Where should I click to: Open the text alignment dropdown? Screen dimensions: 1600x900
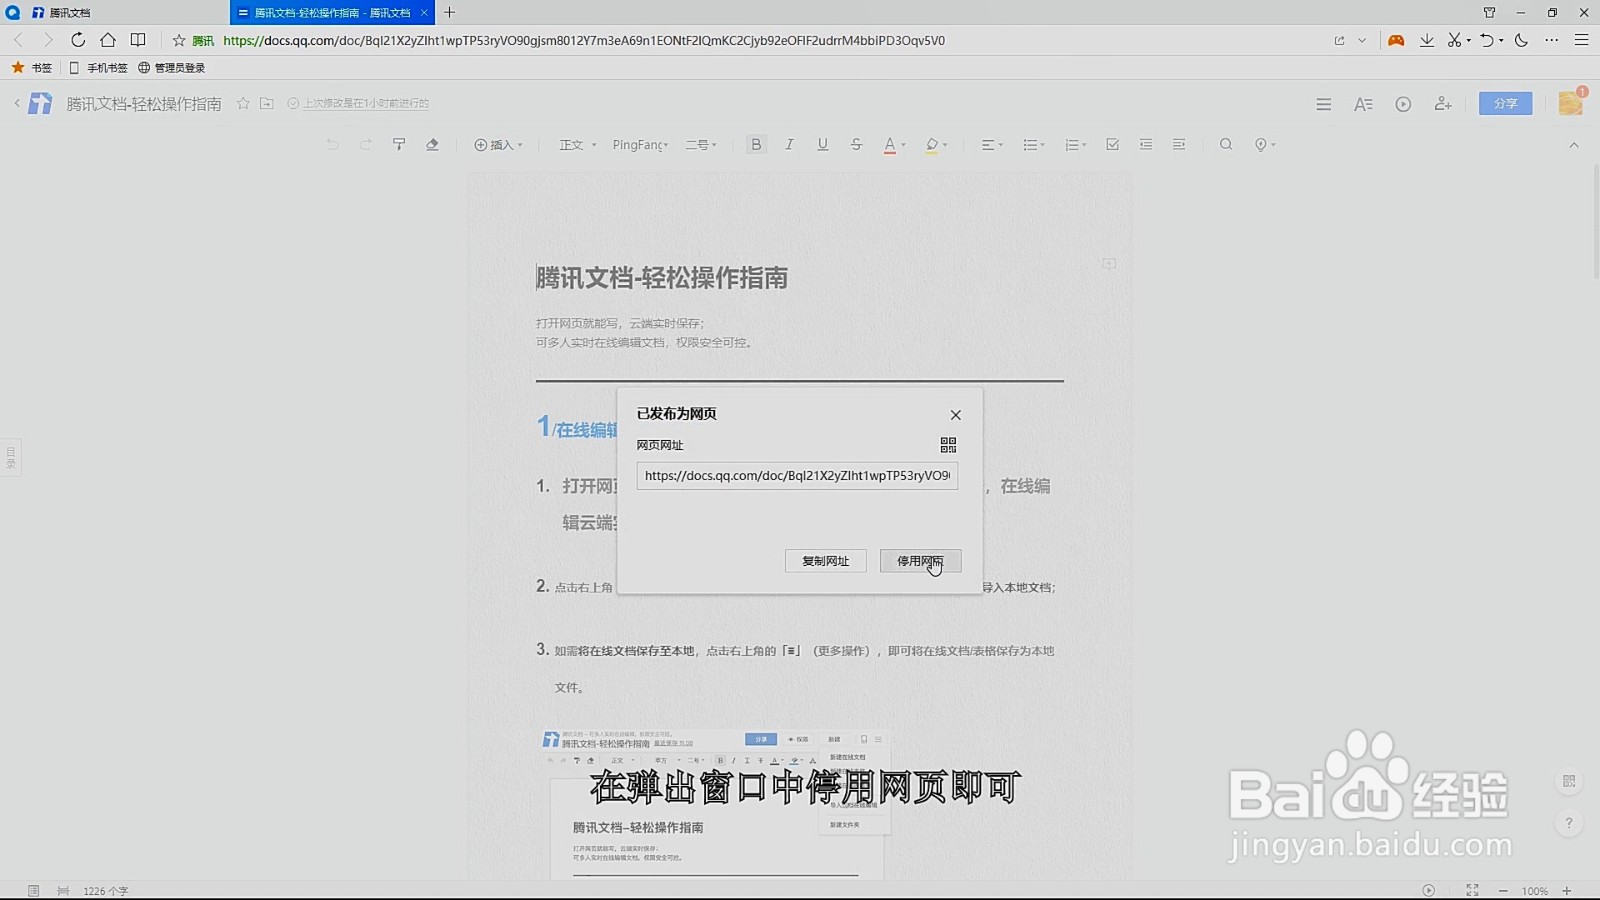tap(991, 145)
